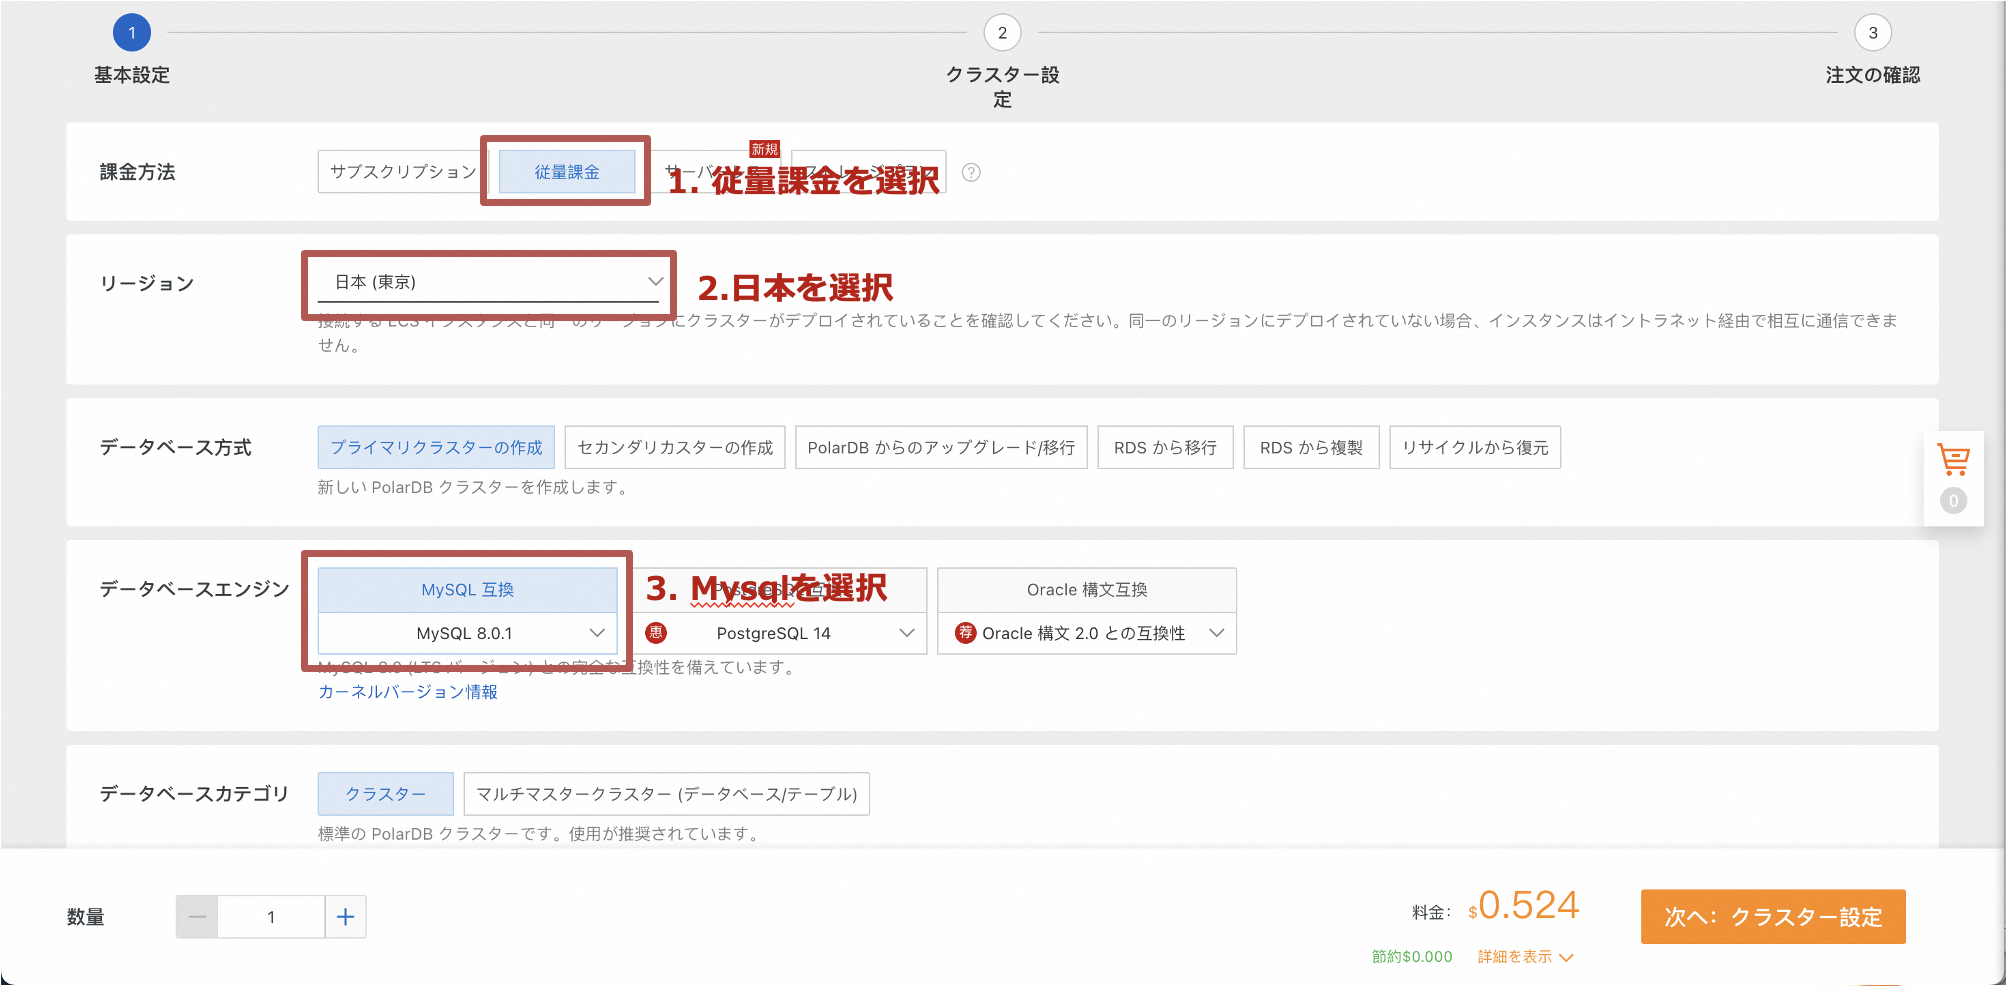Open the リージョン region dropdown

tap(488, 282)
